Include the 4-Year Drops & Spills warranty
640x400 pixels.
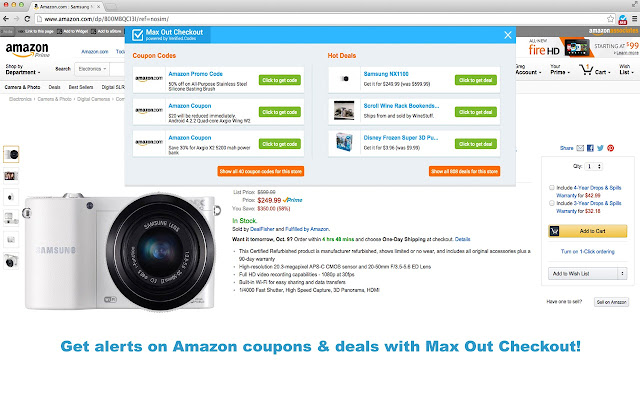[x=551, y=188]
